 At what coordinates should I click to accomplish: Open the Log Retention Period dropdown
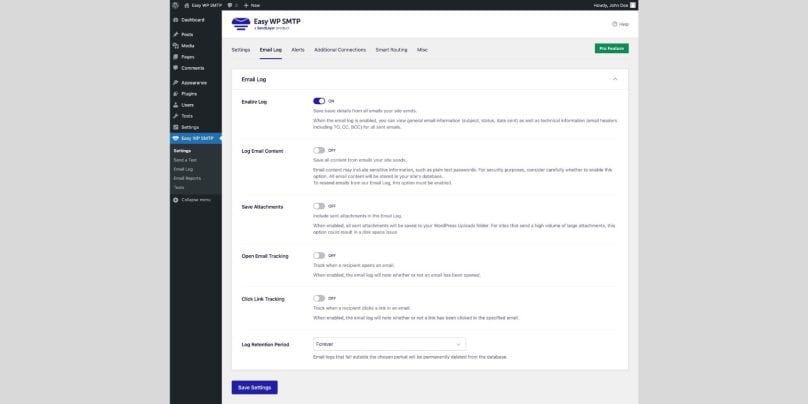(x=389, y=344)
